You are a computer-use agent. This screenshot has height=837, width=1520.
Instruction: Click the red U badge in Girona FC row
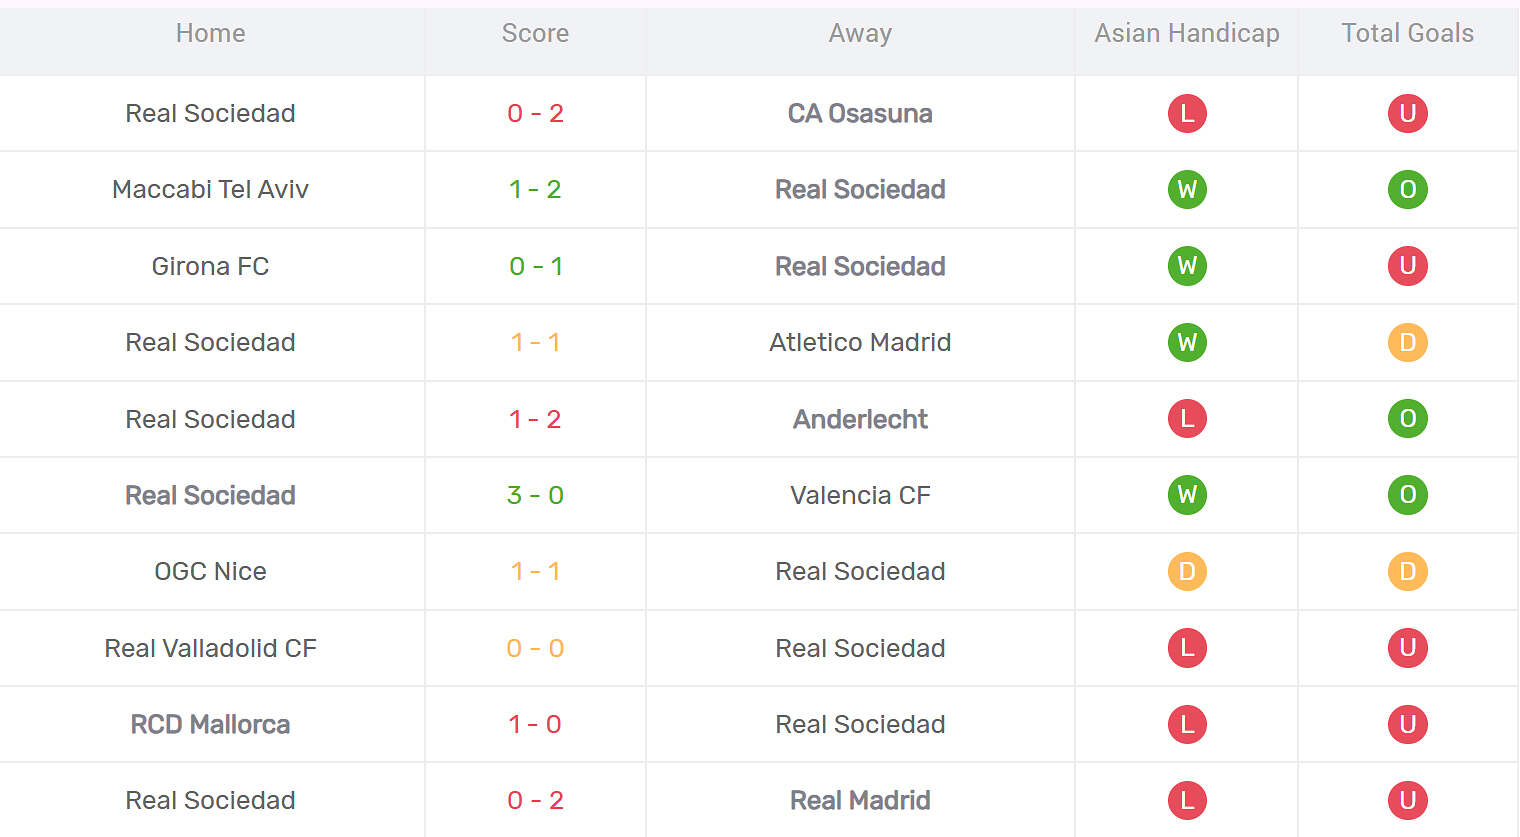(x=1407, y=266)
